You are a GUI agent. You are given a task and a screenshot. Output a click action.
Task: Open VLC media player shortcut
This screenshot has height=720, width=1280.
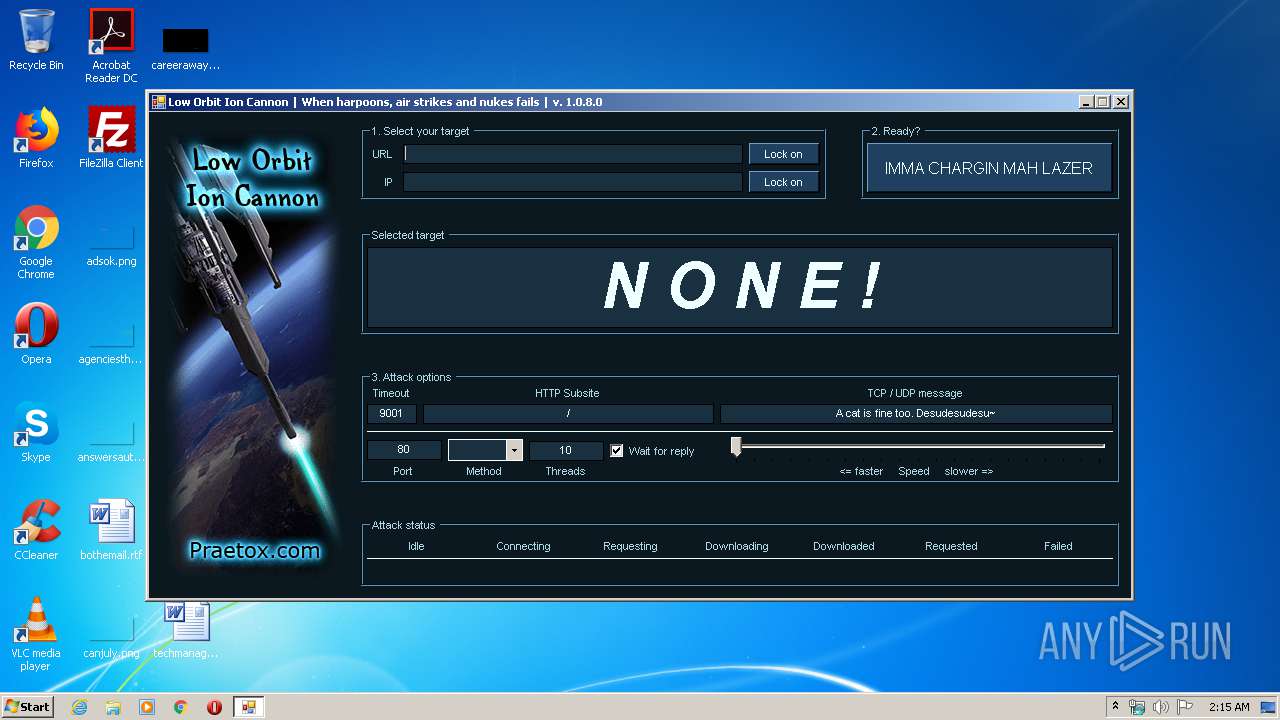click(36, 634)
